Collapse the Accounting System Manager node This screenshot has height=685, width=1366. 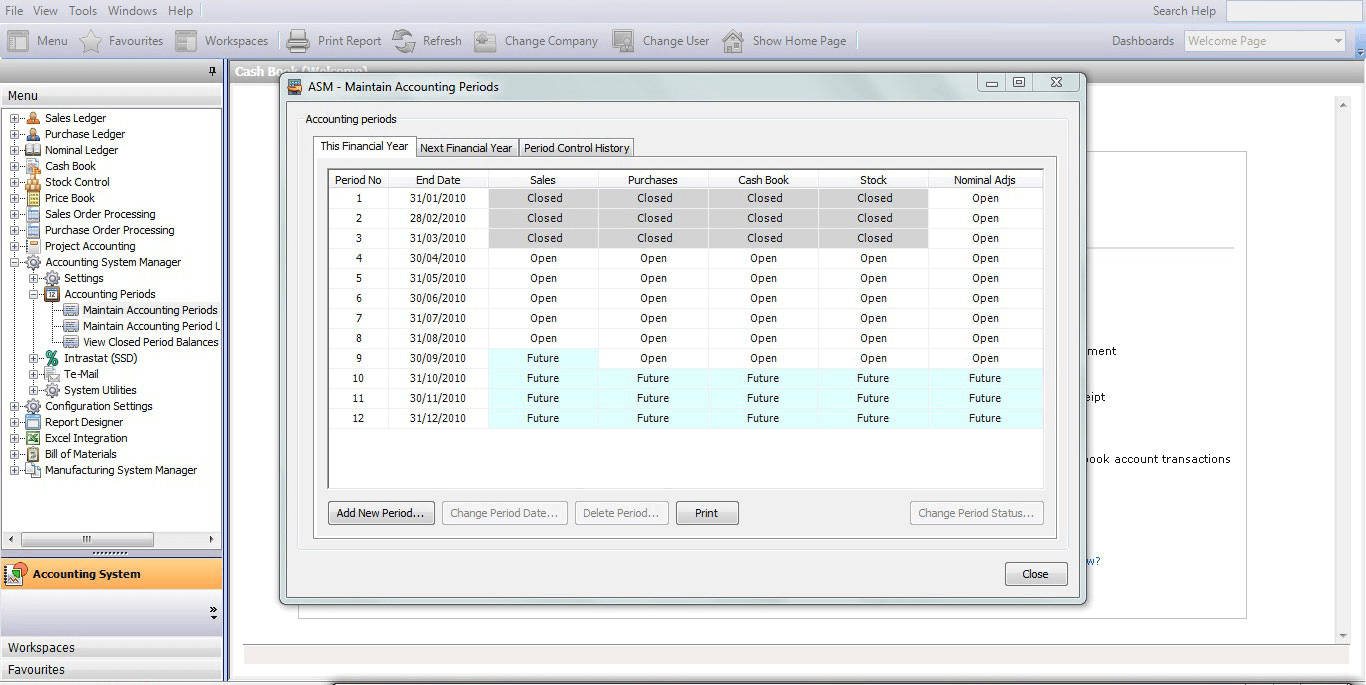click(x=15, y=262)
